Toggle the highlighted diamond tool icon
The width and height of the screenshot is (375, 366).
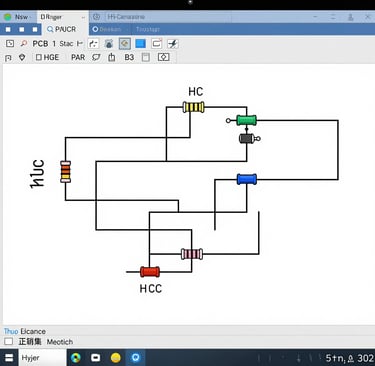coord(125,44)
